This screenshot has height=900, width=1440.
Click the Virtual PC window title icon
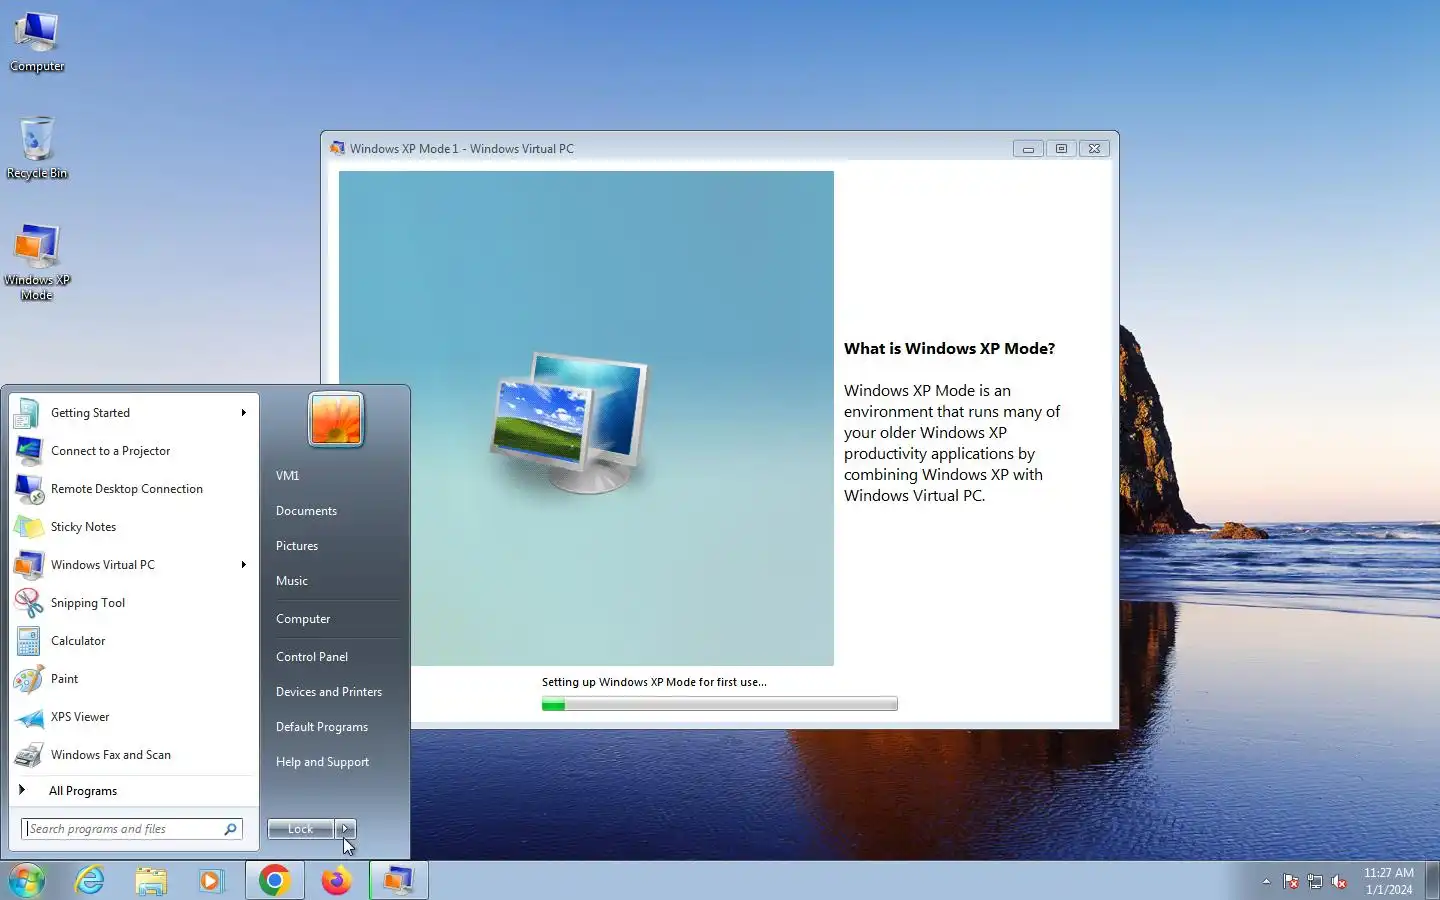click(337, 148)
